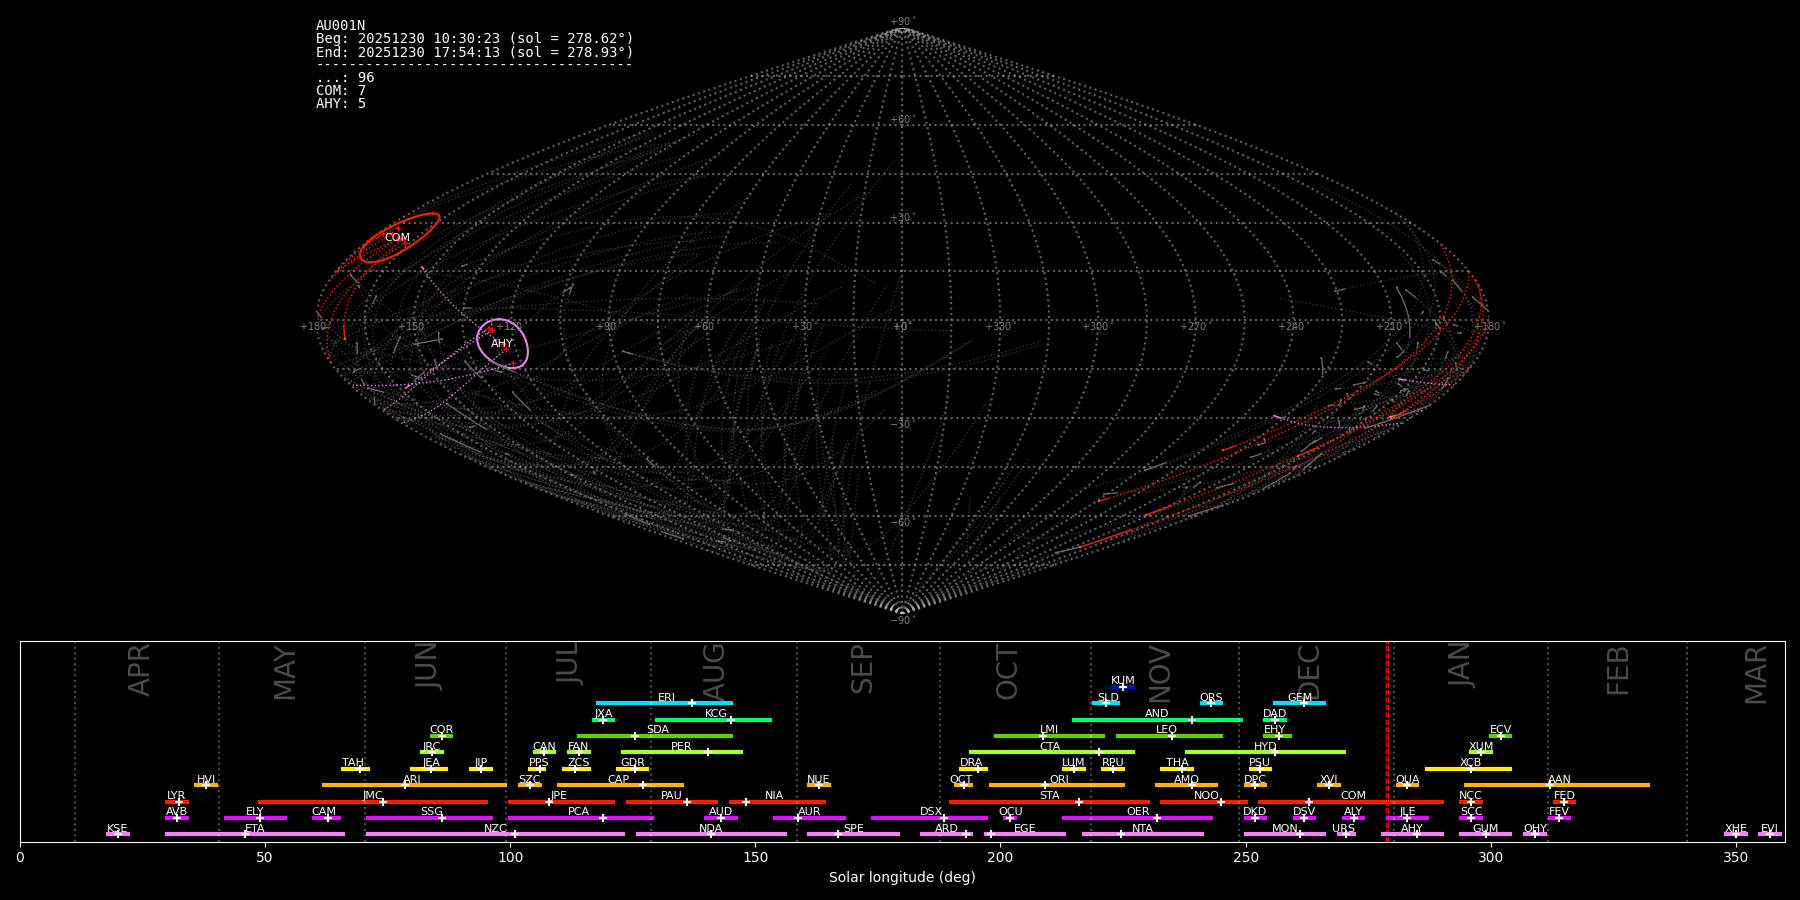Click the +0° center longitude label on map
Screen dimensions: 1800x900
[901, 327]
